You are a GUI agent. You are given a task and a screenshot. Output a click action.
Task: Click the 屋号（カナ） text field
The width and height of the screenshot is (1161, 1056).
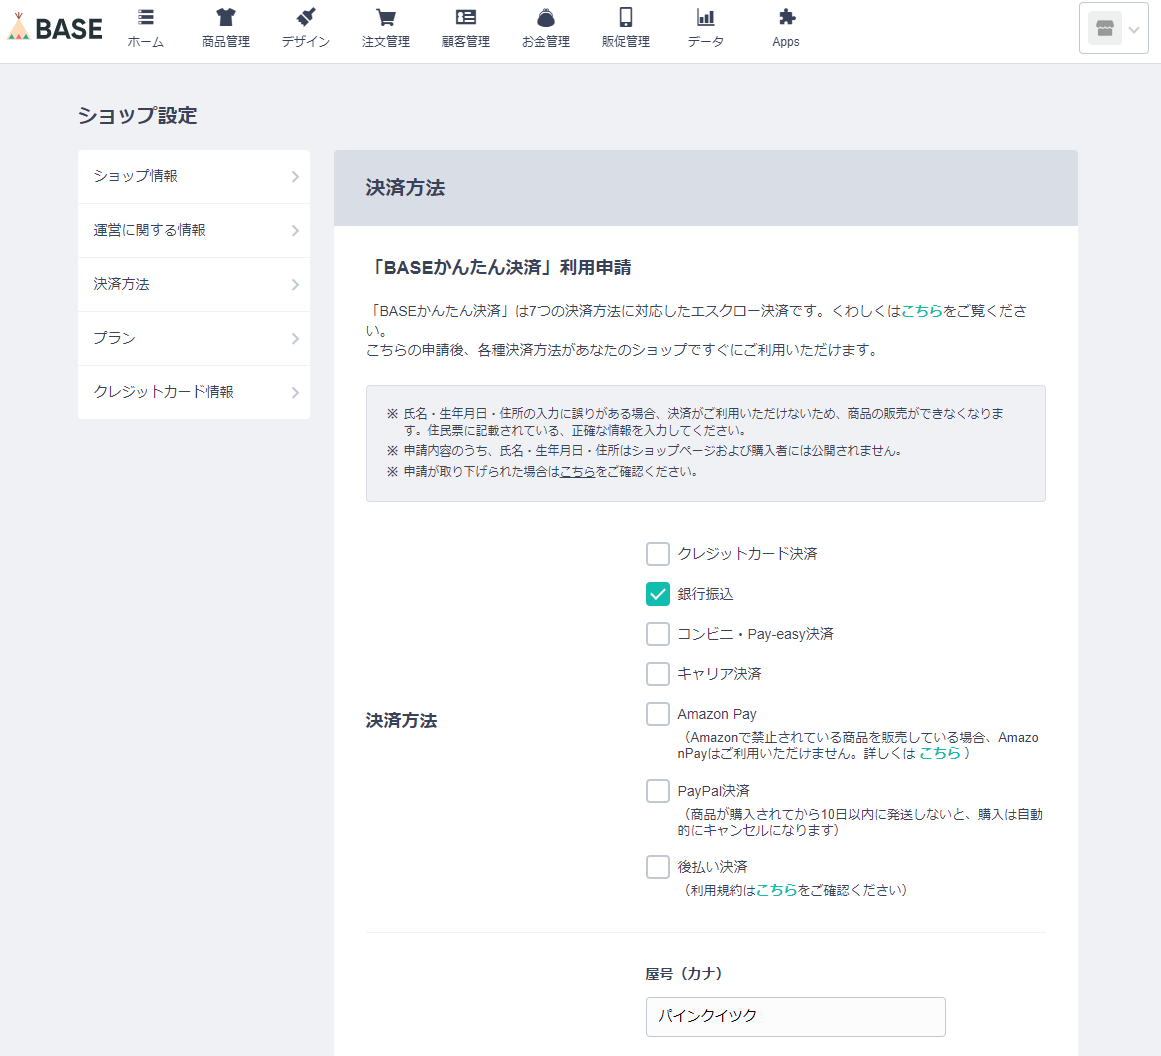click(795, 1016)
